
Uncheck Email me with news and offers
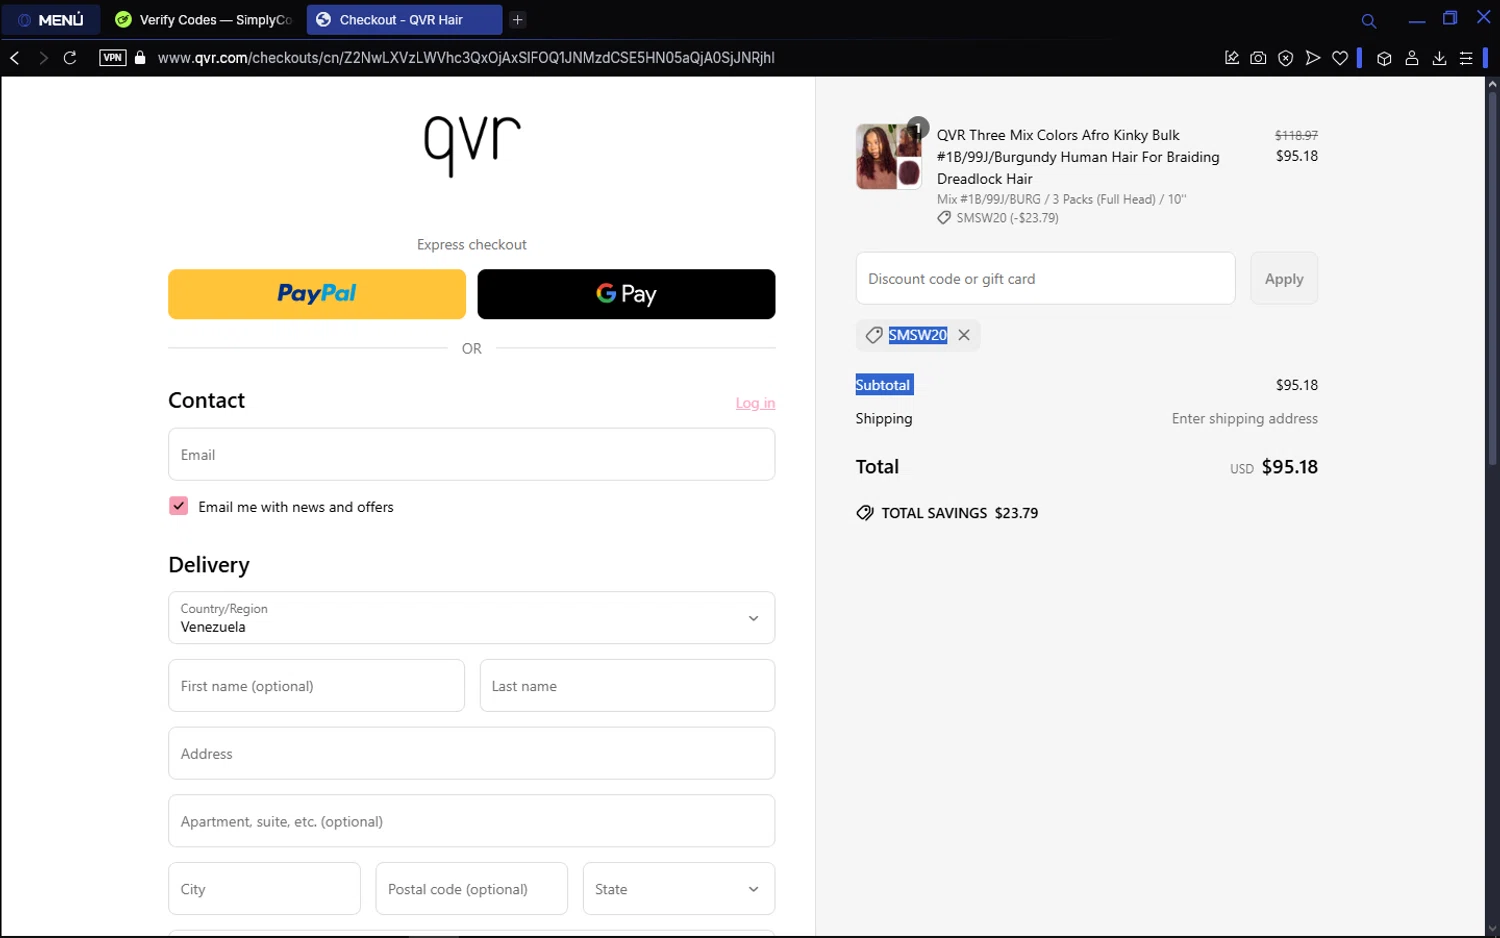(x=178, y=506)
